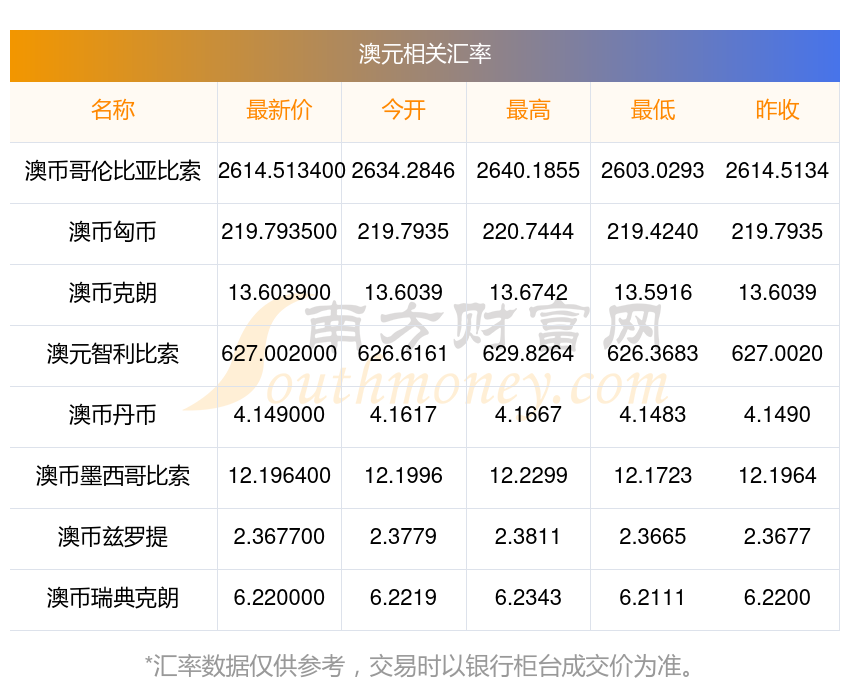Select the 最新价 column header
Screen dimensions: 850x698
click(x=279, y=110)
